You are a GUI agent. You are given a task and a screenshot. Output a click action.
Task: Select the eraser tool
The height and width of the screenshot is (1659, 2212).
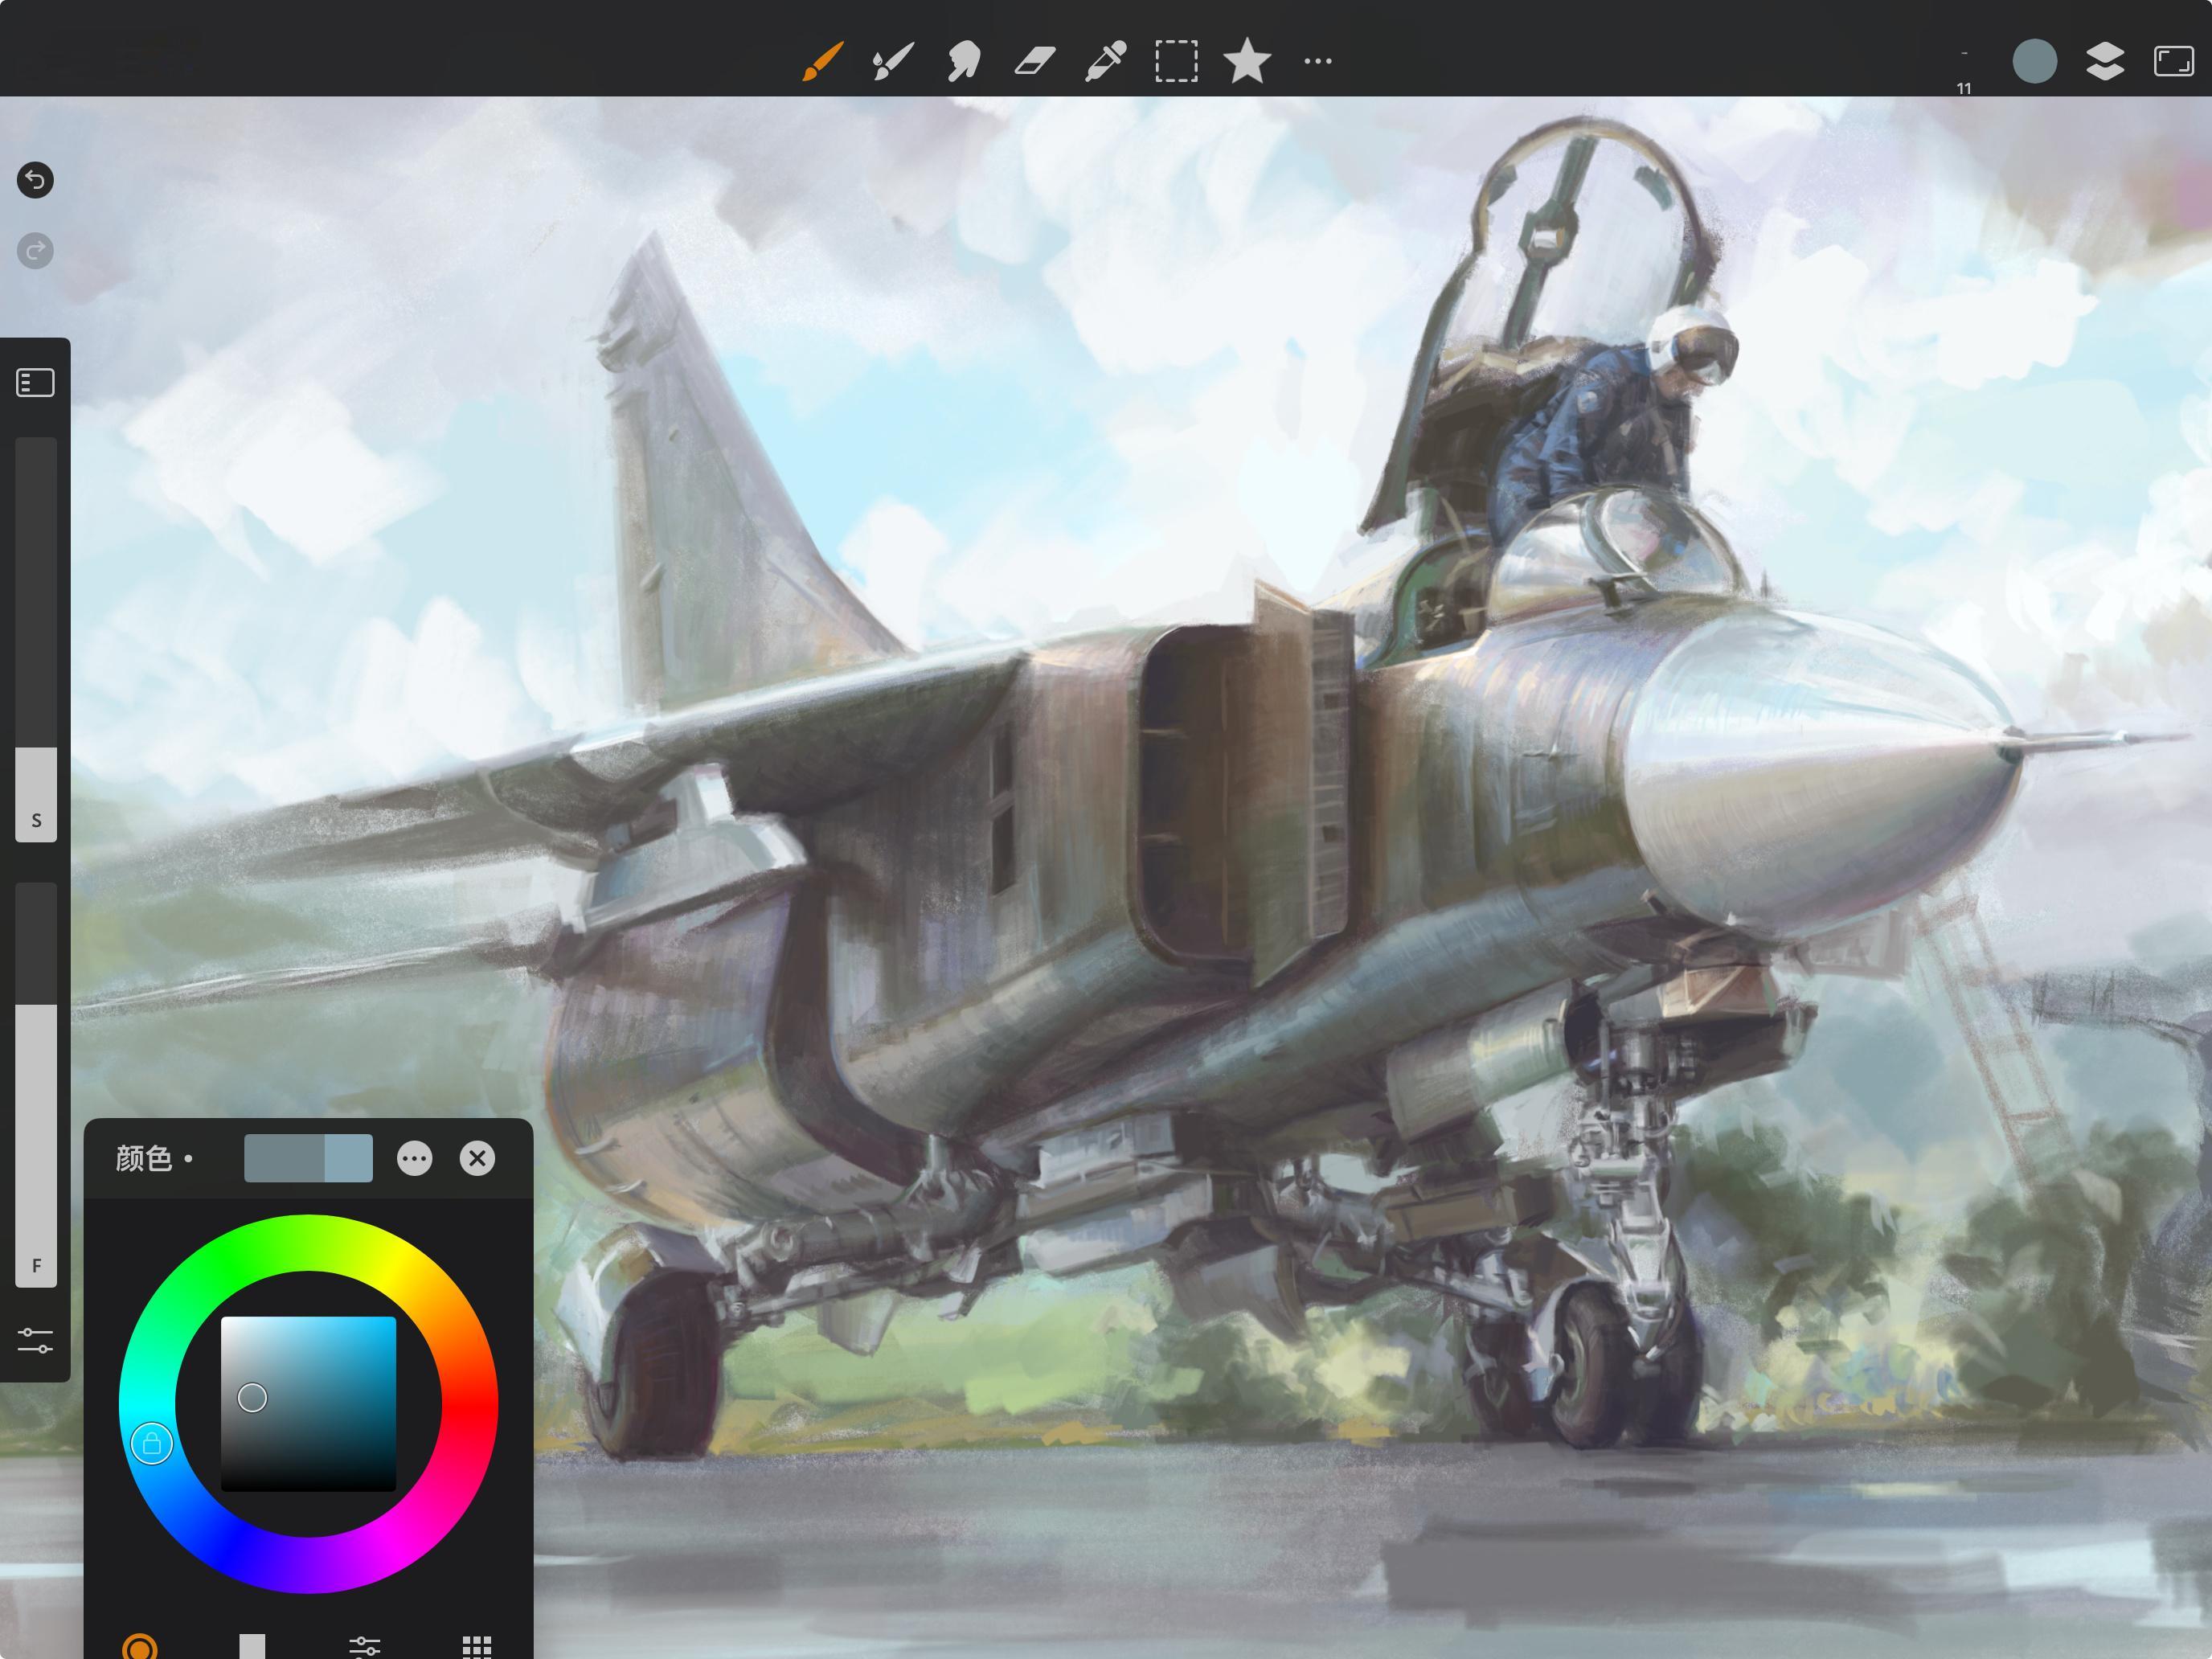(x=1035, y=61)
